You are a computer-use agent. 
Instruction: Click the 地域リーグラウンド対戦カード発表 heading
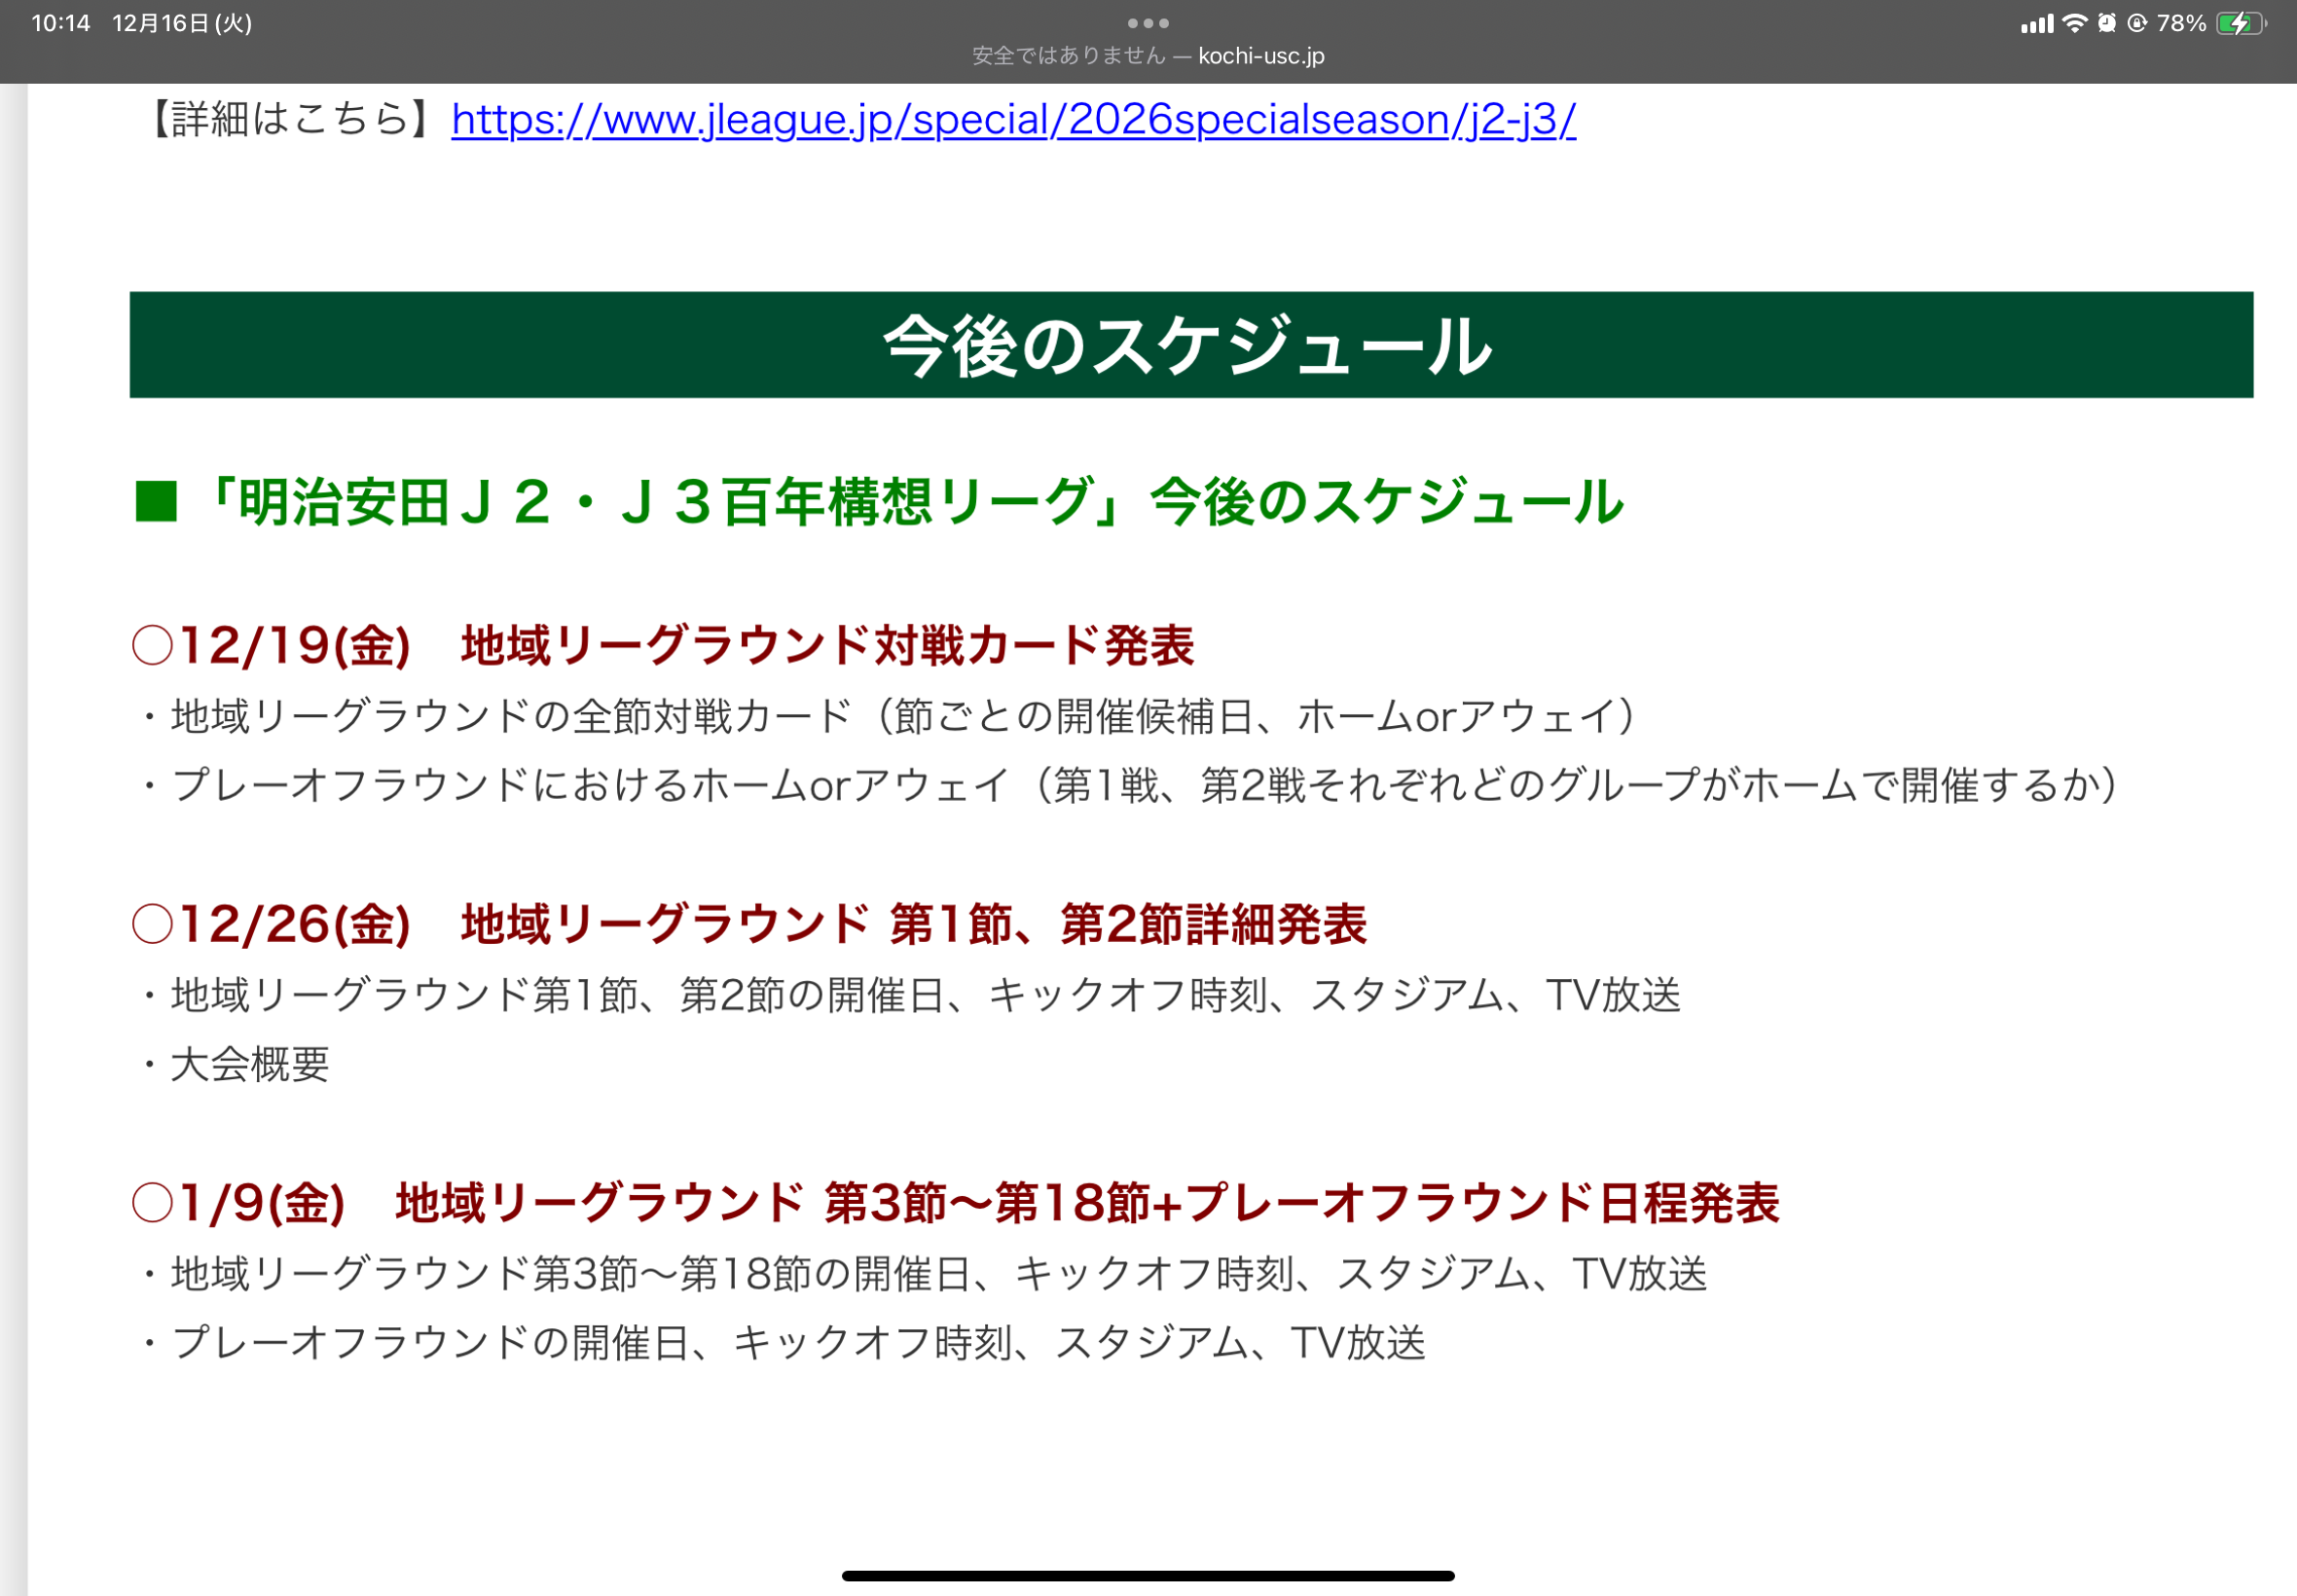point(827,645)
